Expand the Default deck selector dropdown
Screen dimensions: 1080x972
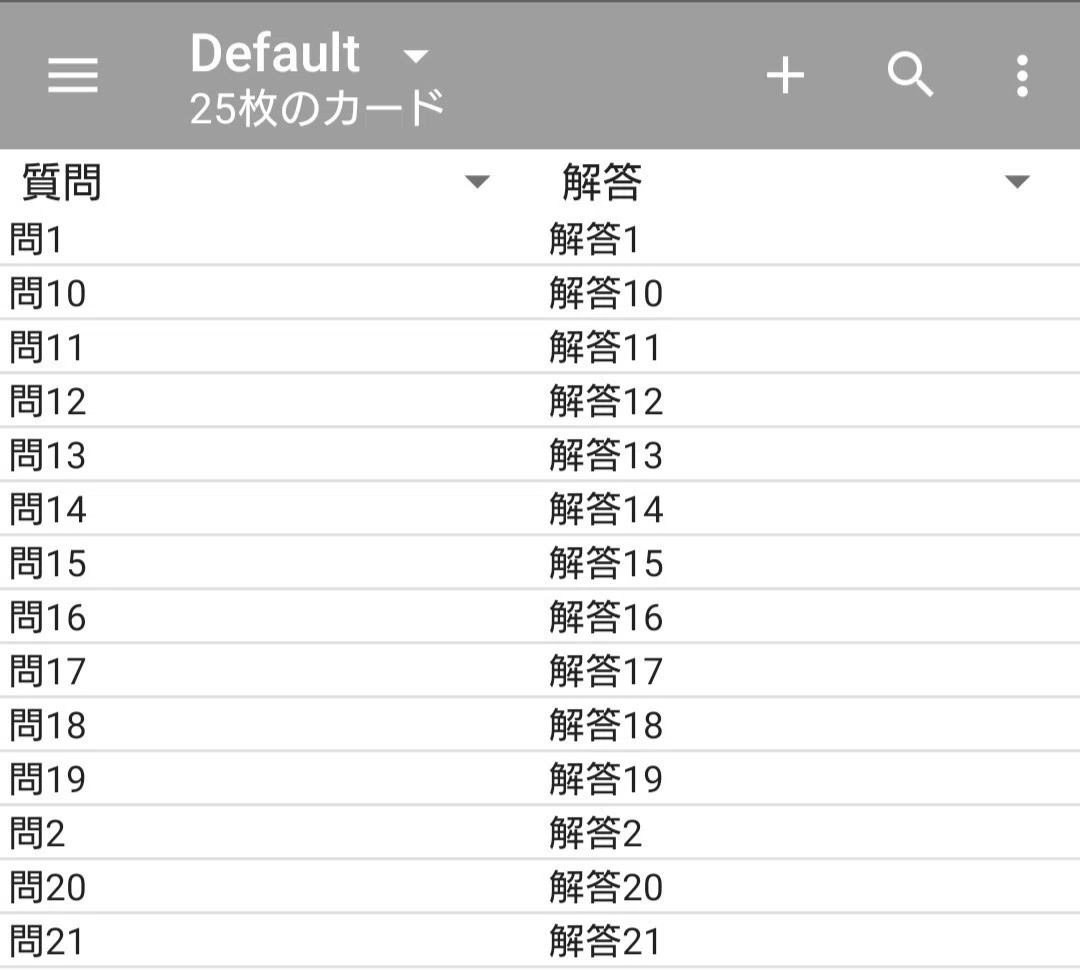click(x=416, y=56)
